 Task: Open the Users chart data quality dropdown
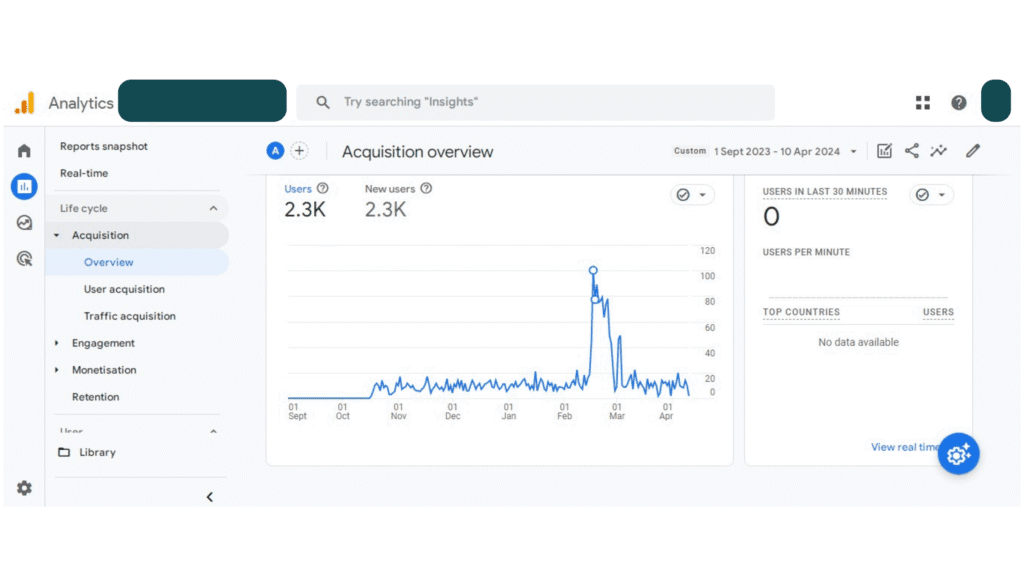coord(691,195)
